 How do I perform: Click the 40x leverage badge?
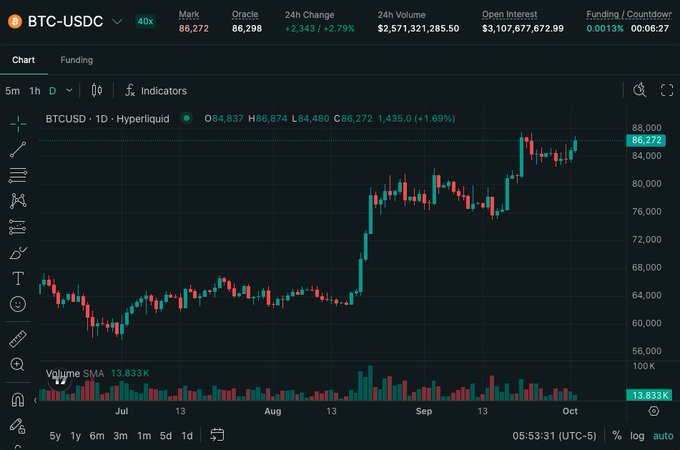(x=145, y=21)
